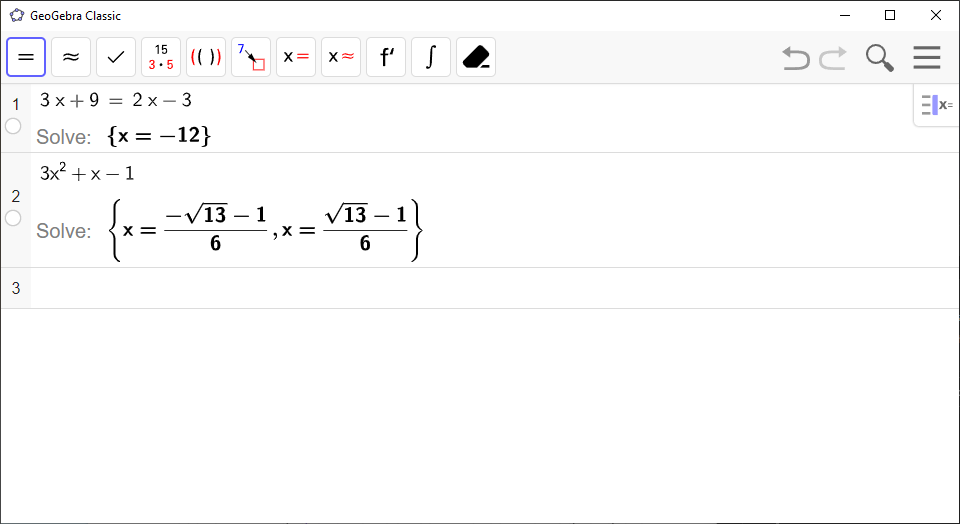
Task: Click the Redo arrow button
Action: (x=833, y=58)
